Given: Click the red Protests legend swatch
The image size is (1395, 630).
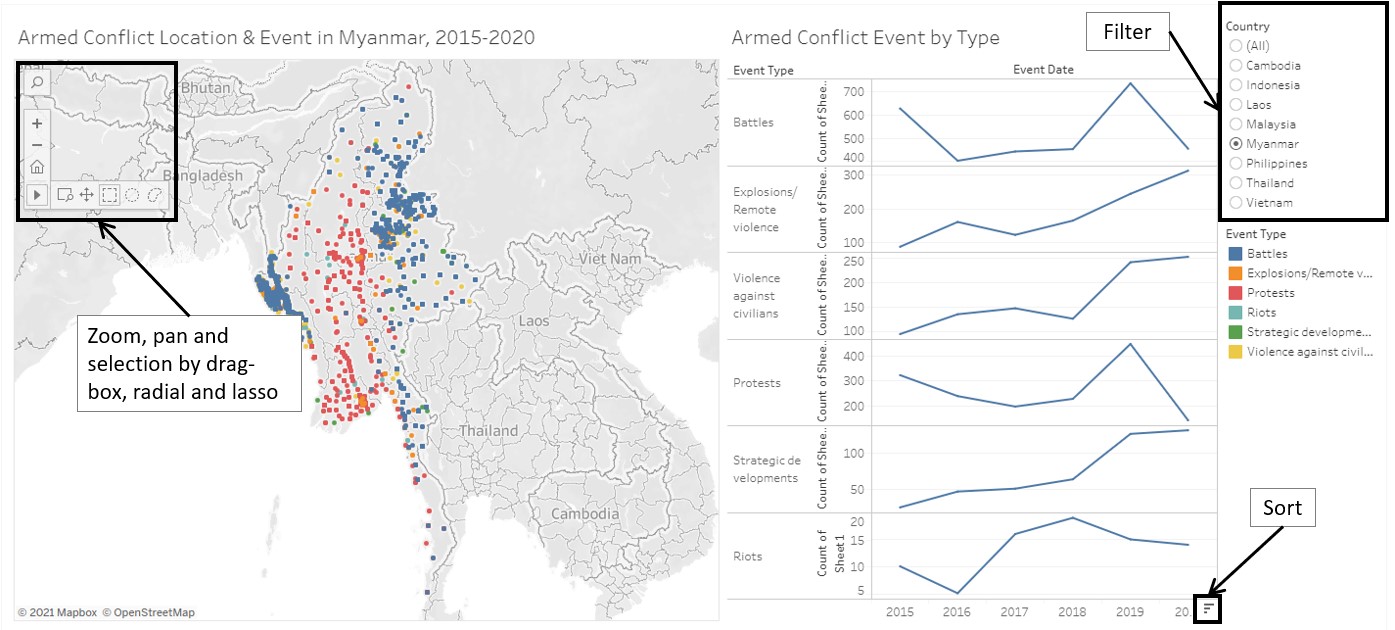Looking at the screenshot, I should (1235, 293).
